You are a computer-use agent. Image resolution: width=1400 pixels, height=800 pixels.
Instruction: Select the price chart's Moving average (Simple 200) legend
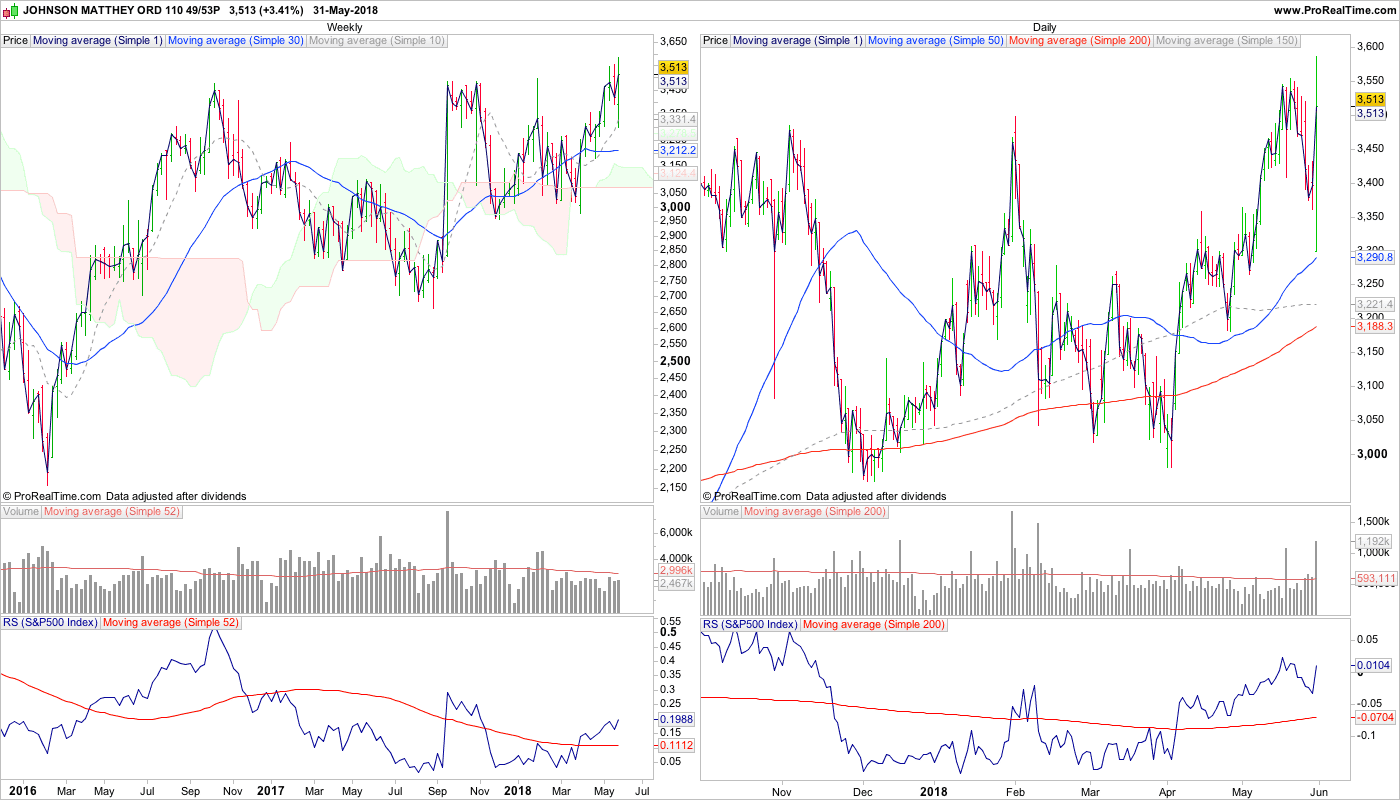click(x=1080, y=41)
